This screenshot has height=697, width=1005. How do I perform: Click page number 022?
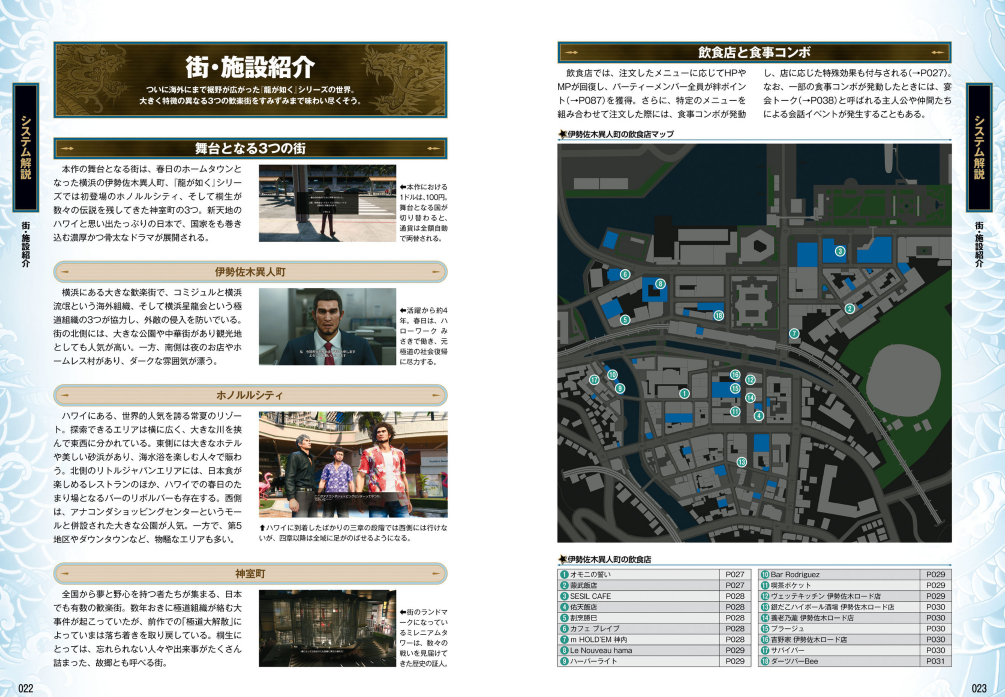pyautogui.click(x=25, y=688)
